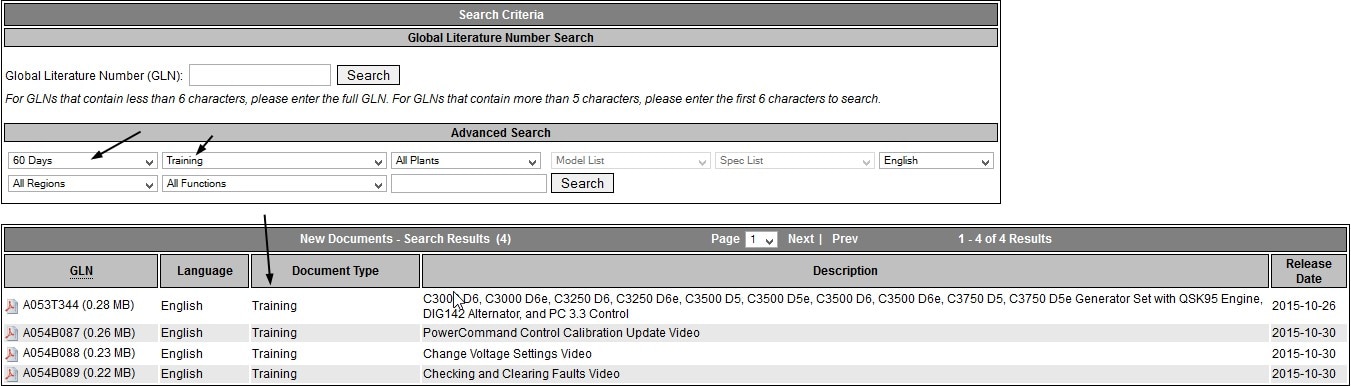
Task: Open the All Functions dropdown
Action: click(274, 184)
